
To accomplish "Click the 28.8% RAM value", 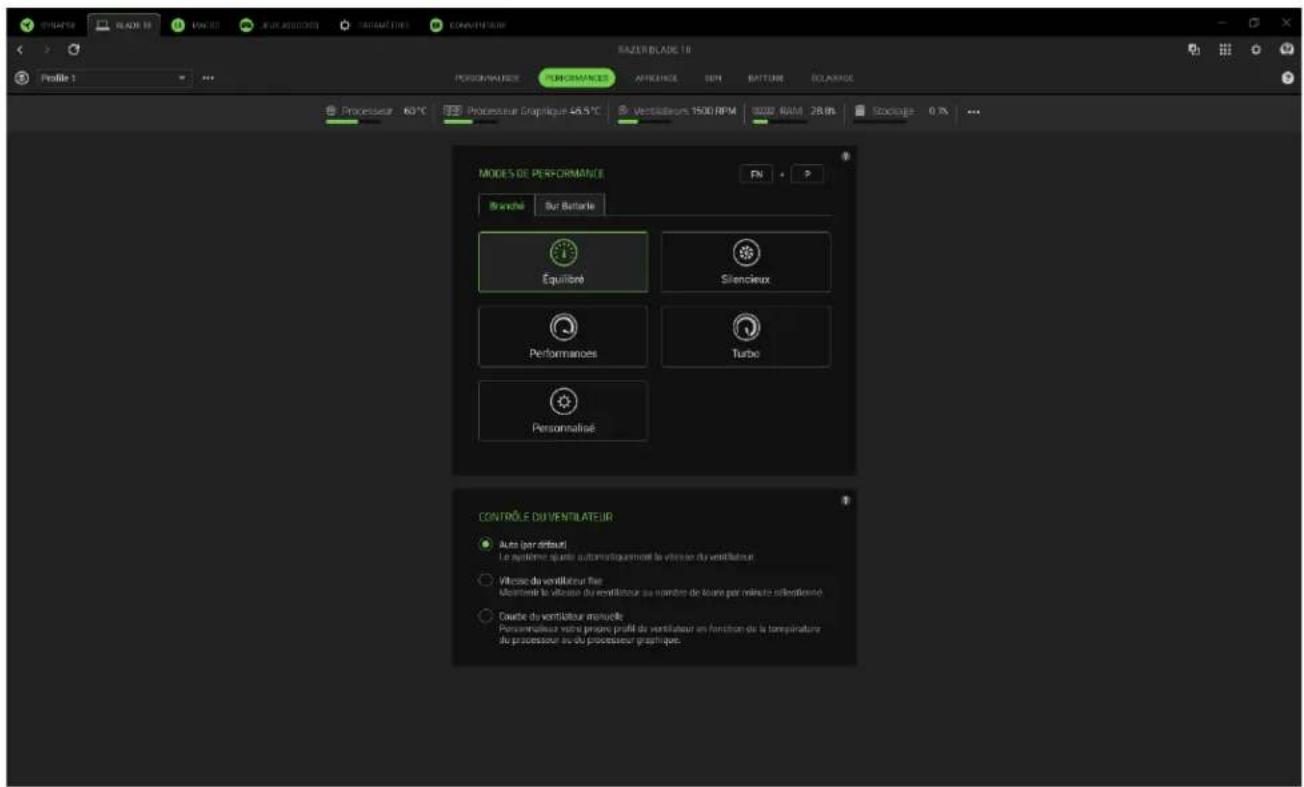I will [x=822, y=111].
